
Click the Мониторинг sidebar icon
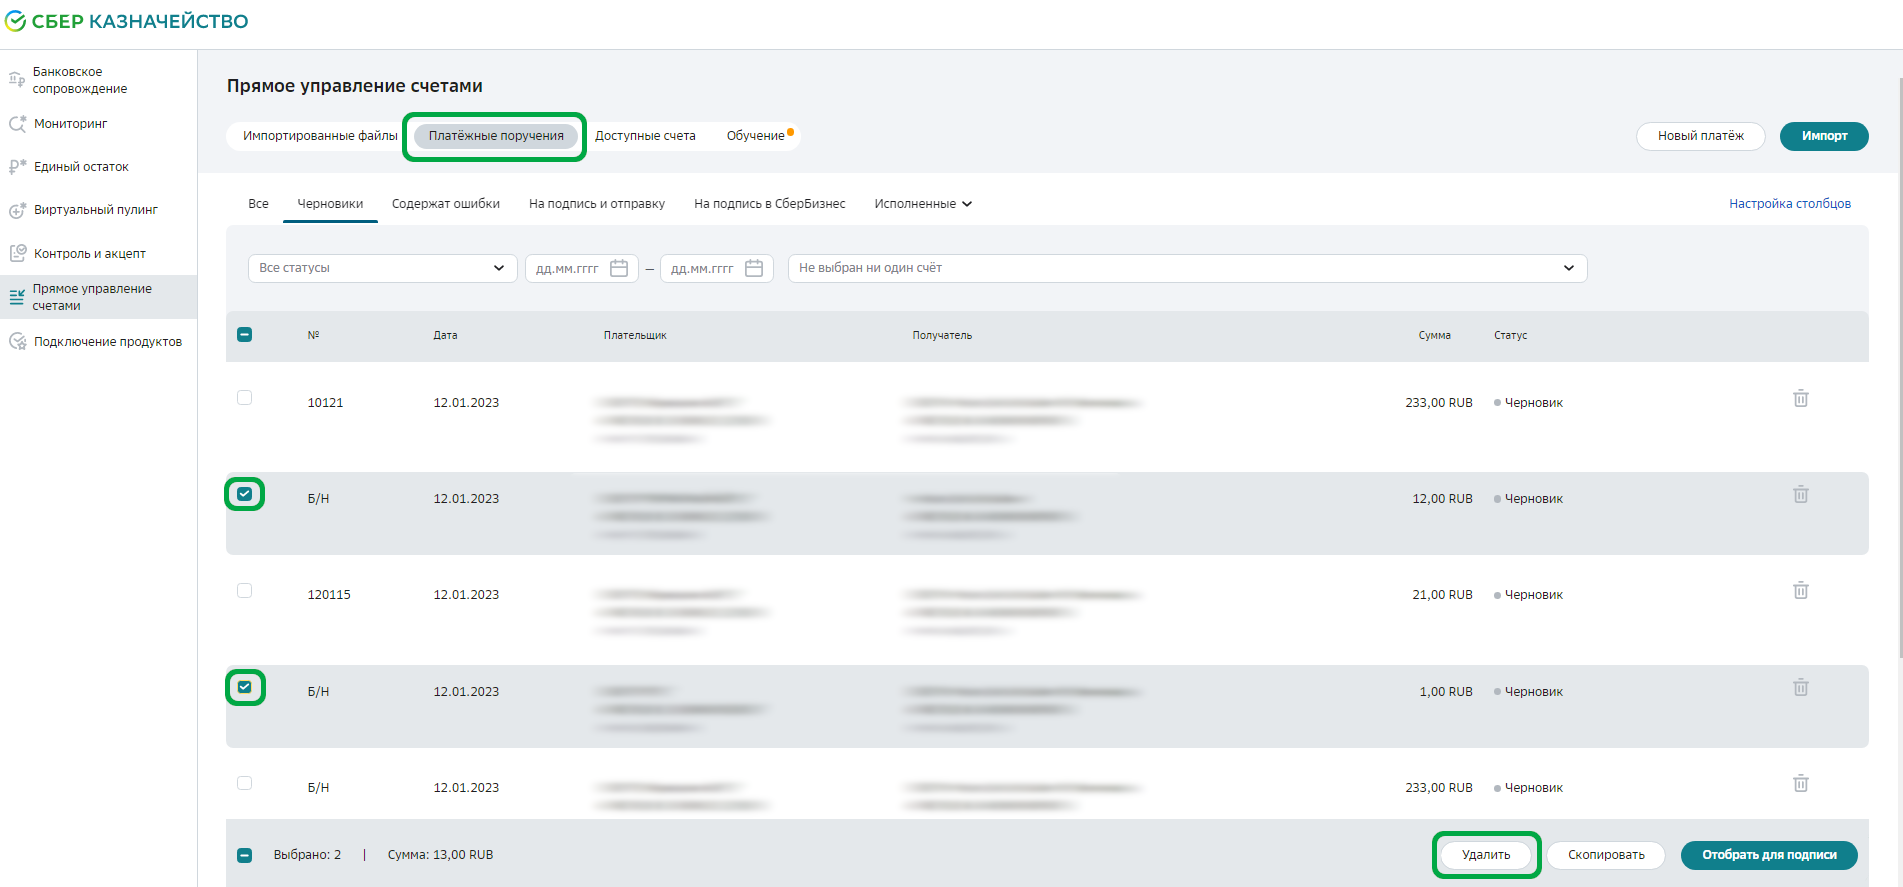[x=17, y=124]
